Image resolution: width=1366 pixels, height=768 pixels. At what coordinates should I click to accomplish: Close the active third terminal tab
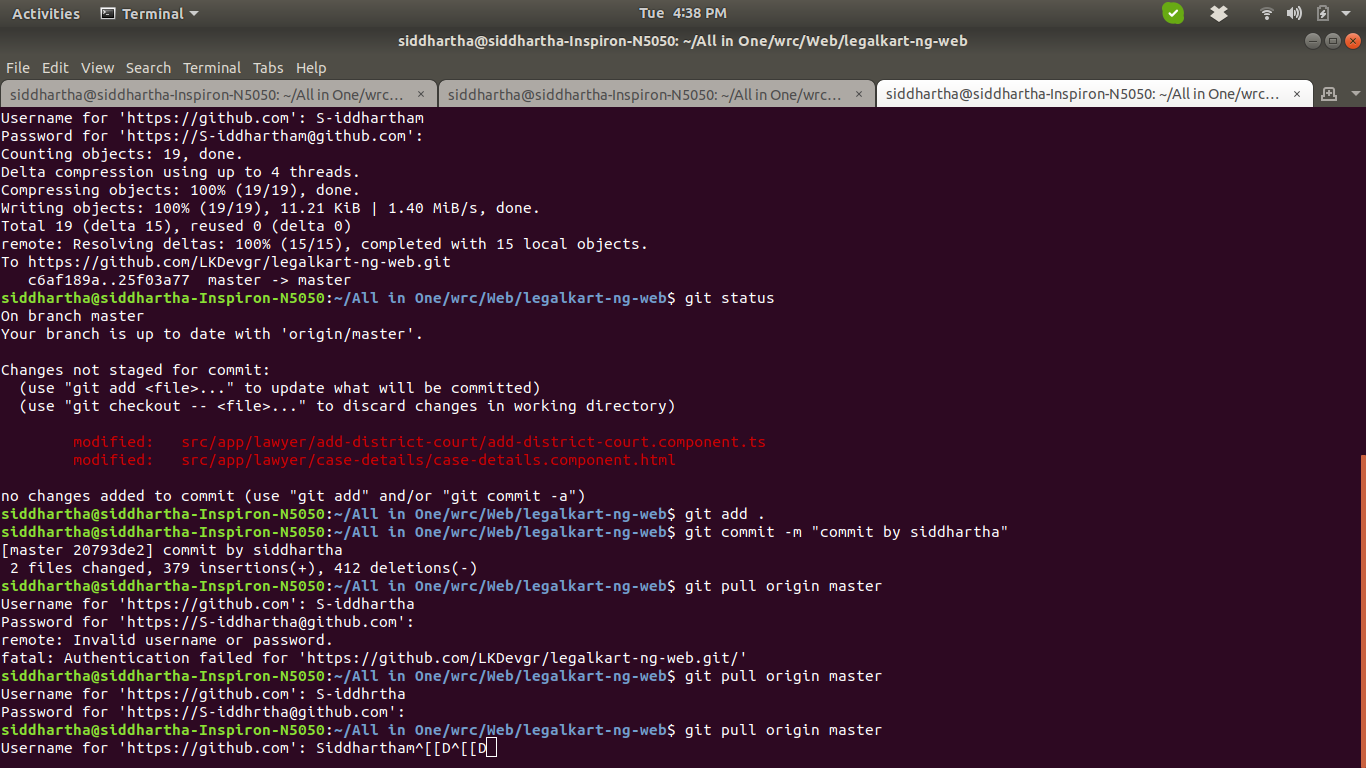point(1297,94)
